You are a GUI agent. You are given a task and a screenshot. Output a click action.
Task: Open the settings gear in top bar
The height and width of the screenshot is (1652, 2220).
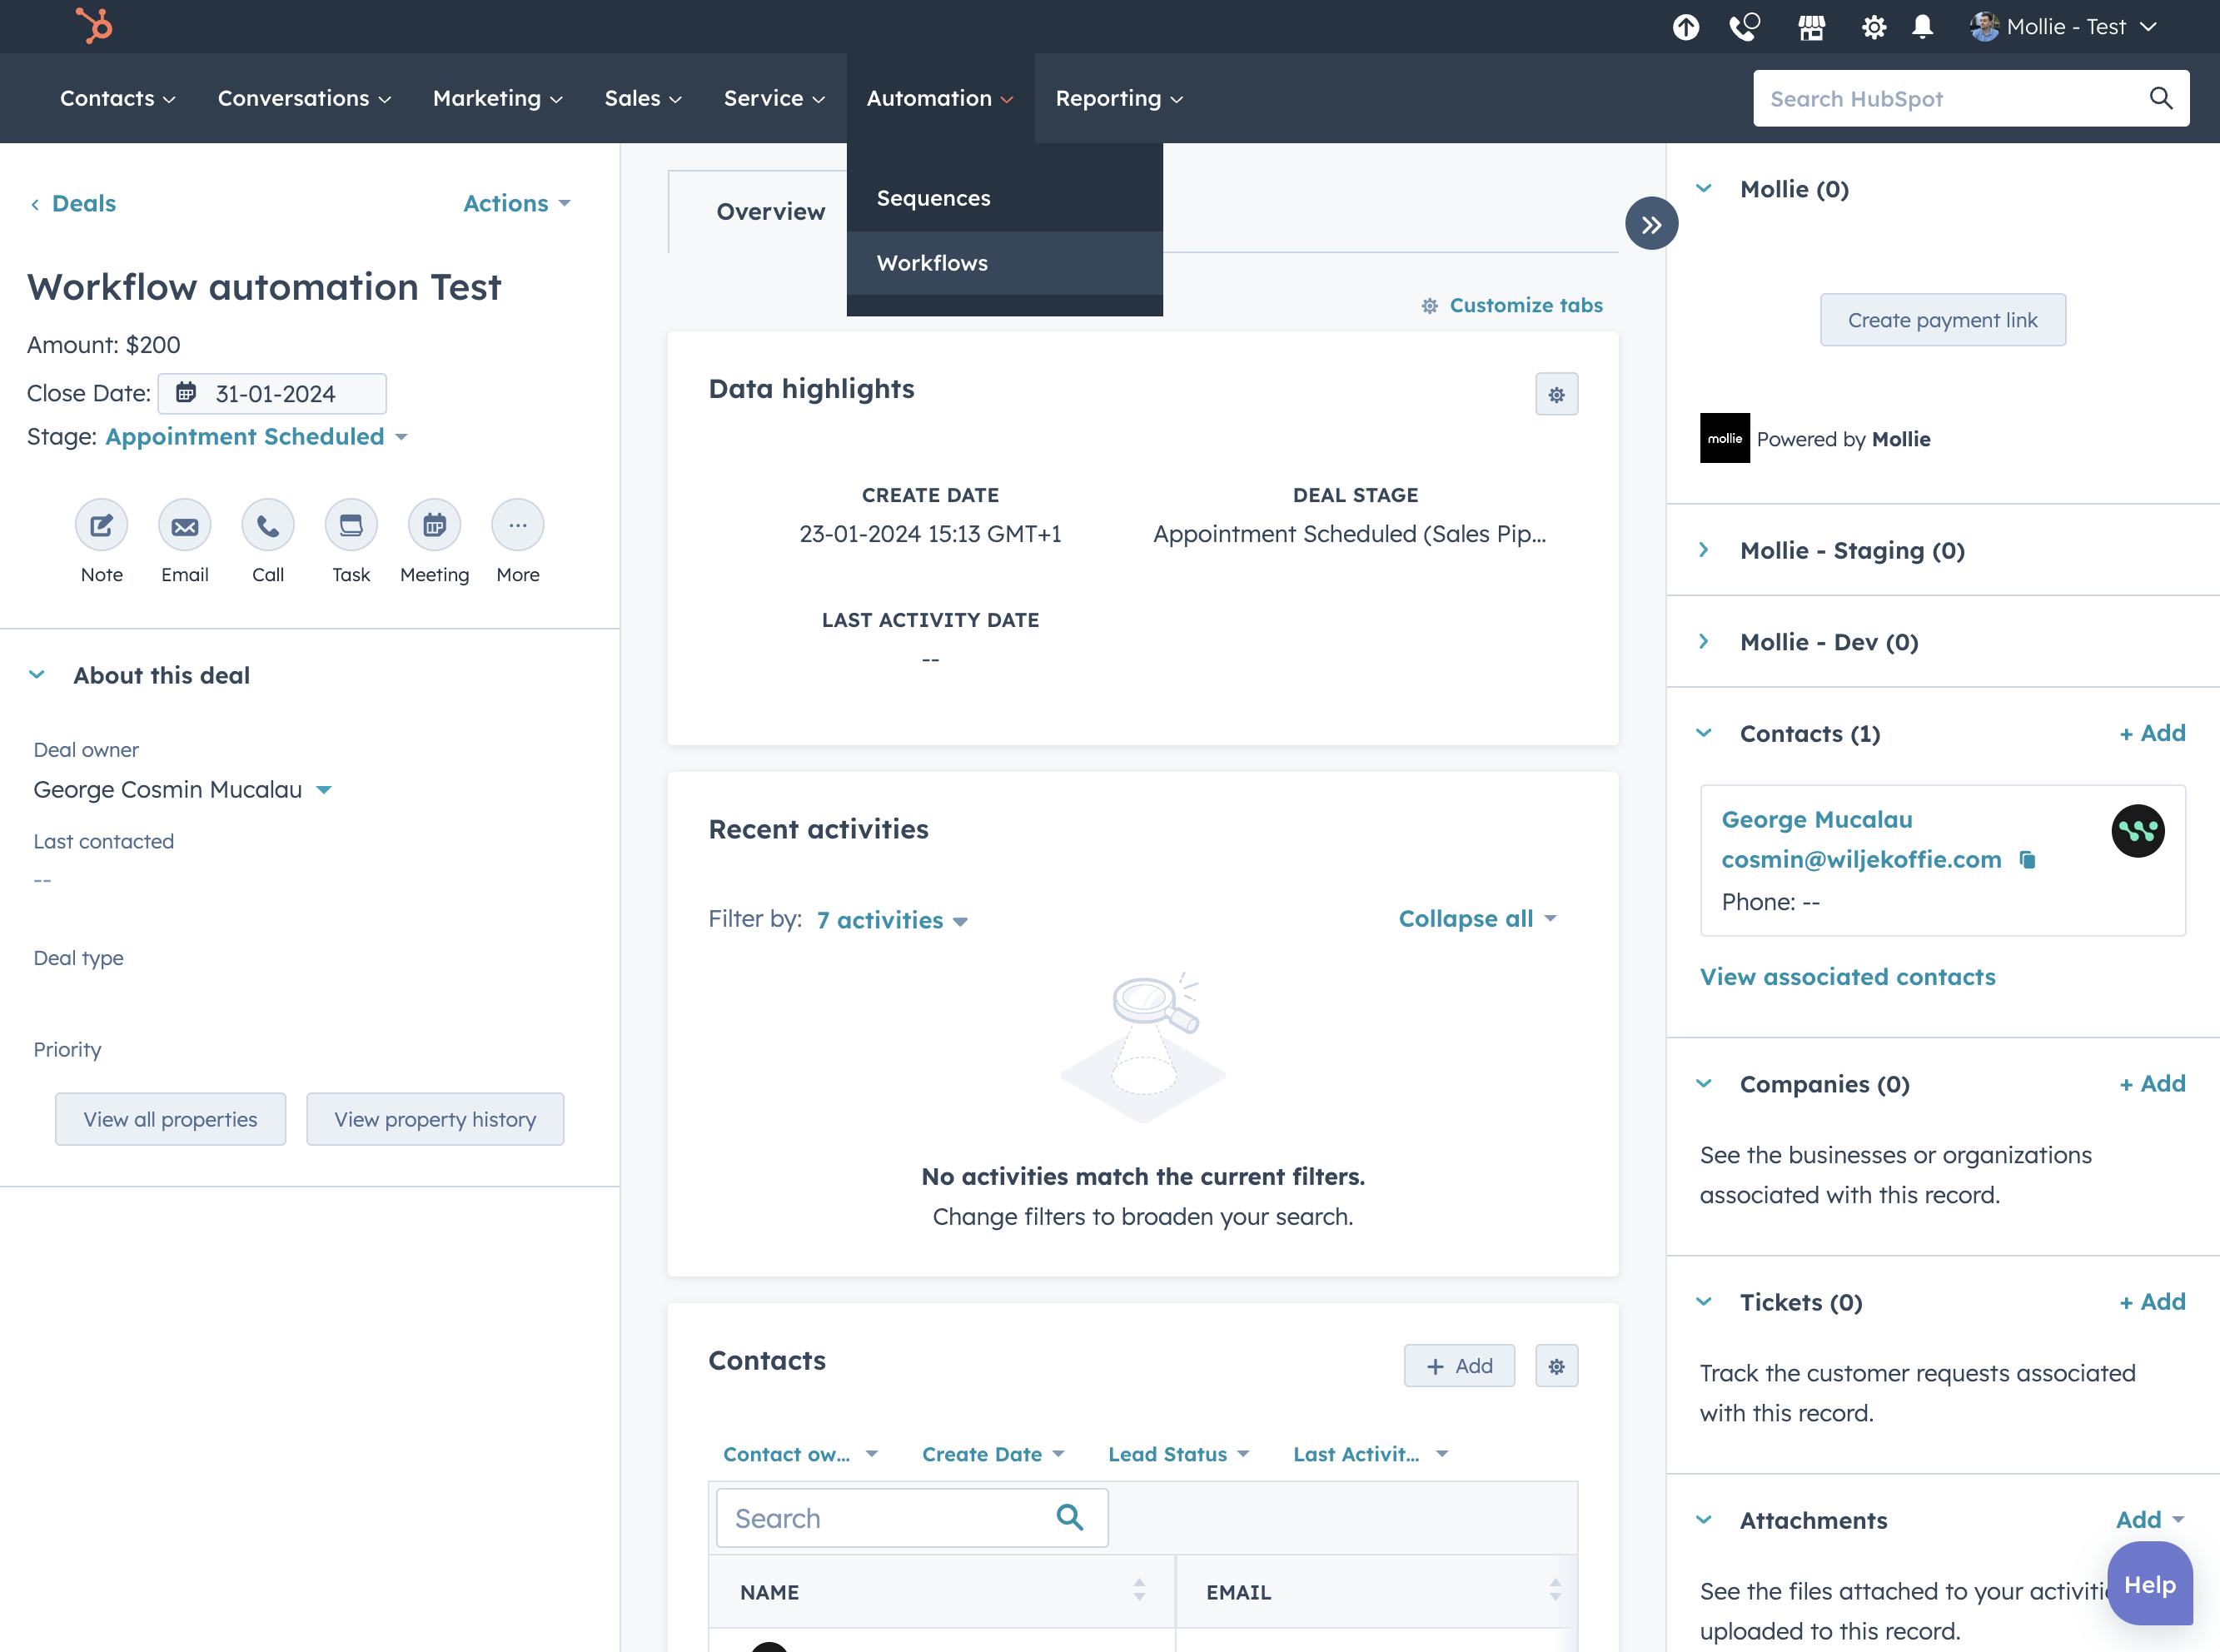[1873, 27]
